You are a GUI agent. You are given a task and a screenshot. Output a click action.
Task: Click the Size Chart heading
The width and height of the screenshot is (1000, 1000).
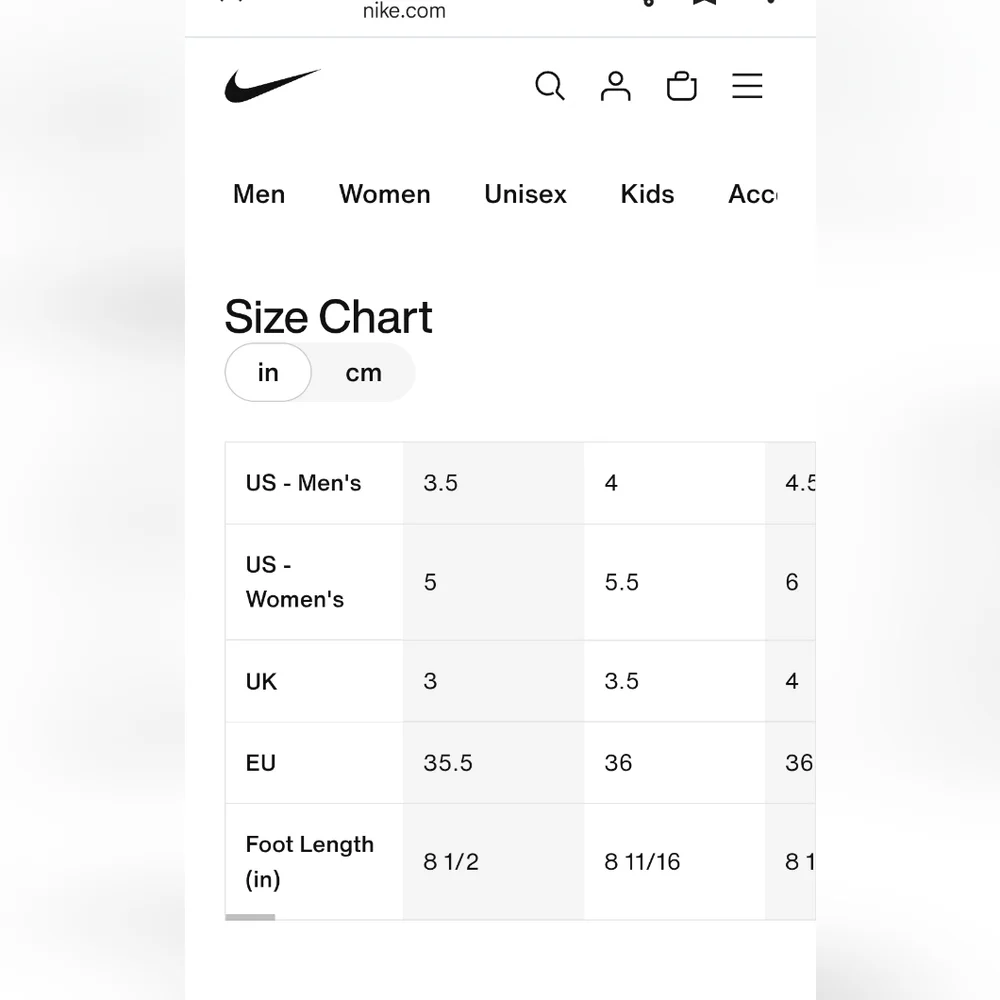[x=328, y=316]
